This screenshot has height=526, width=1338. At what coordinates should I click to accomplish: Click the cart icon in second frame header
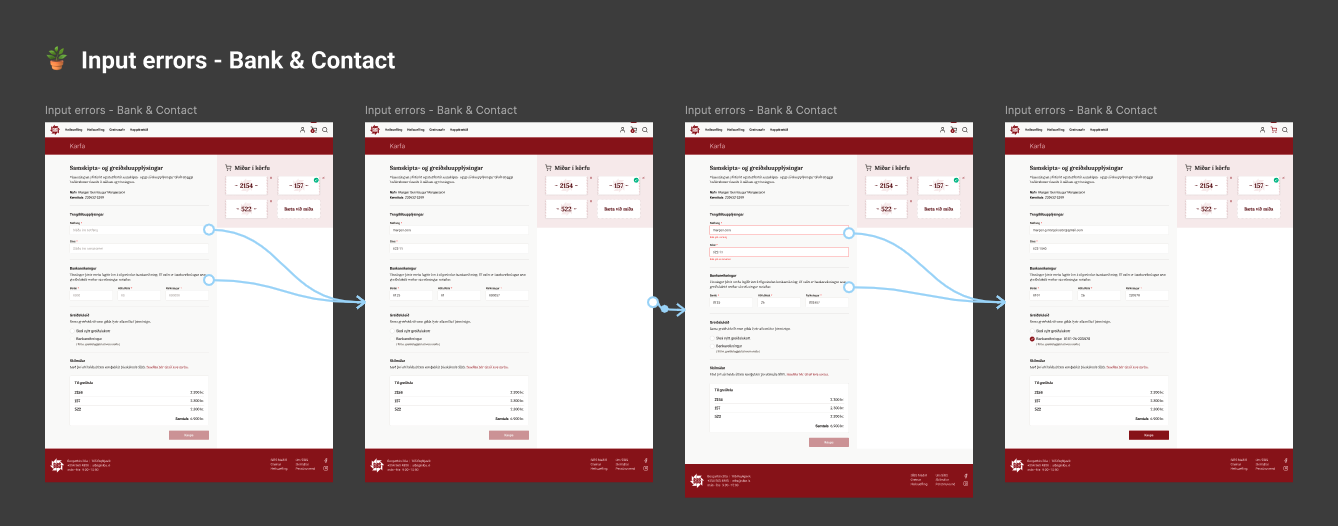633,130
